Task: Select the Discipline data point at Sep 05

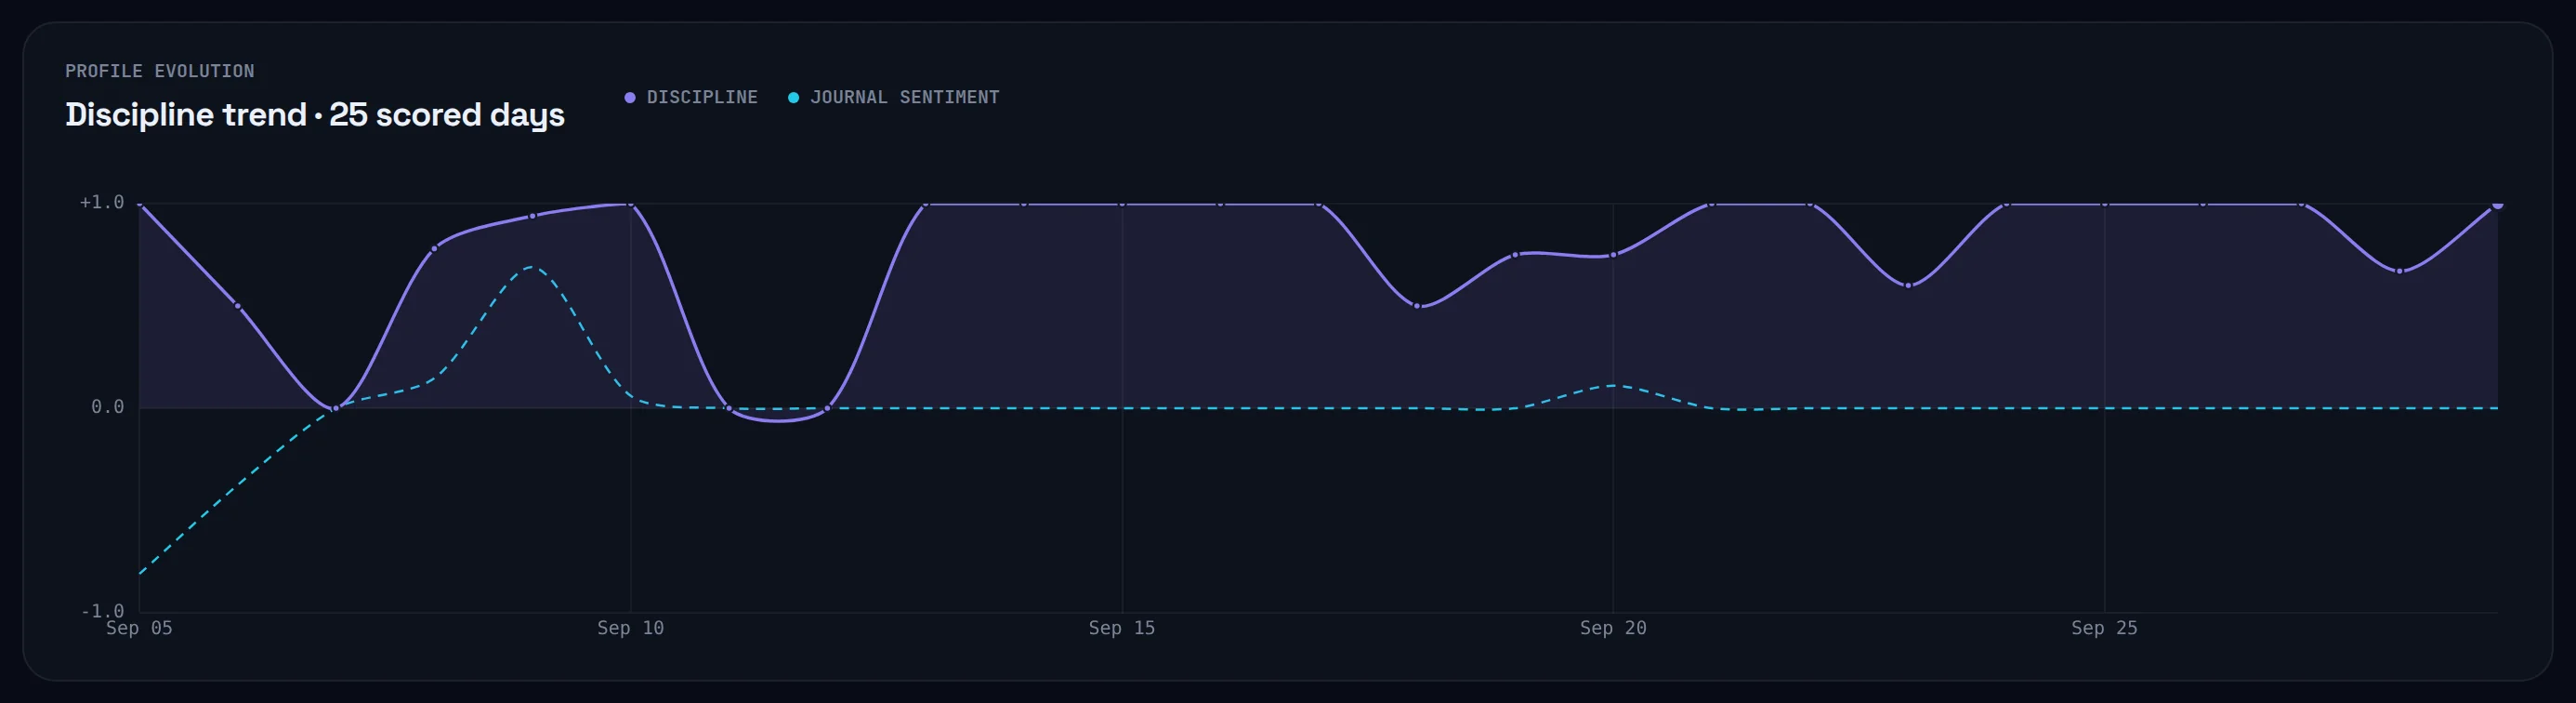Action: tap(140, 204)
